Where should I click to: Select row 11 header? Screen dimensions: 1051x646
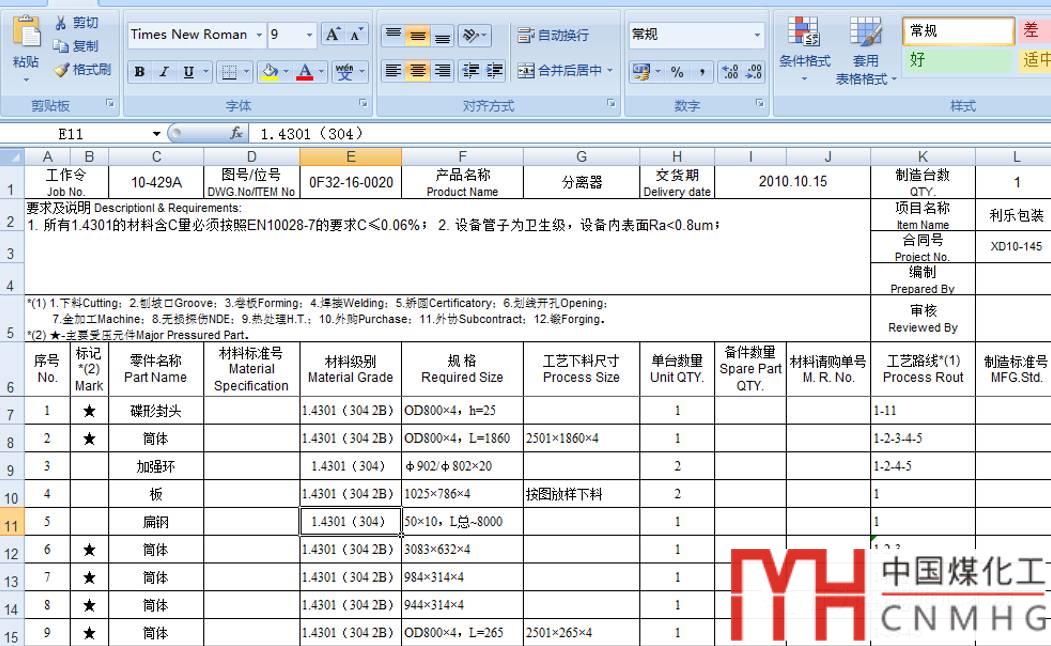tap(11, 521)
